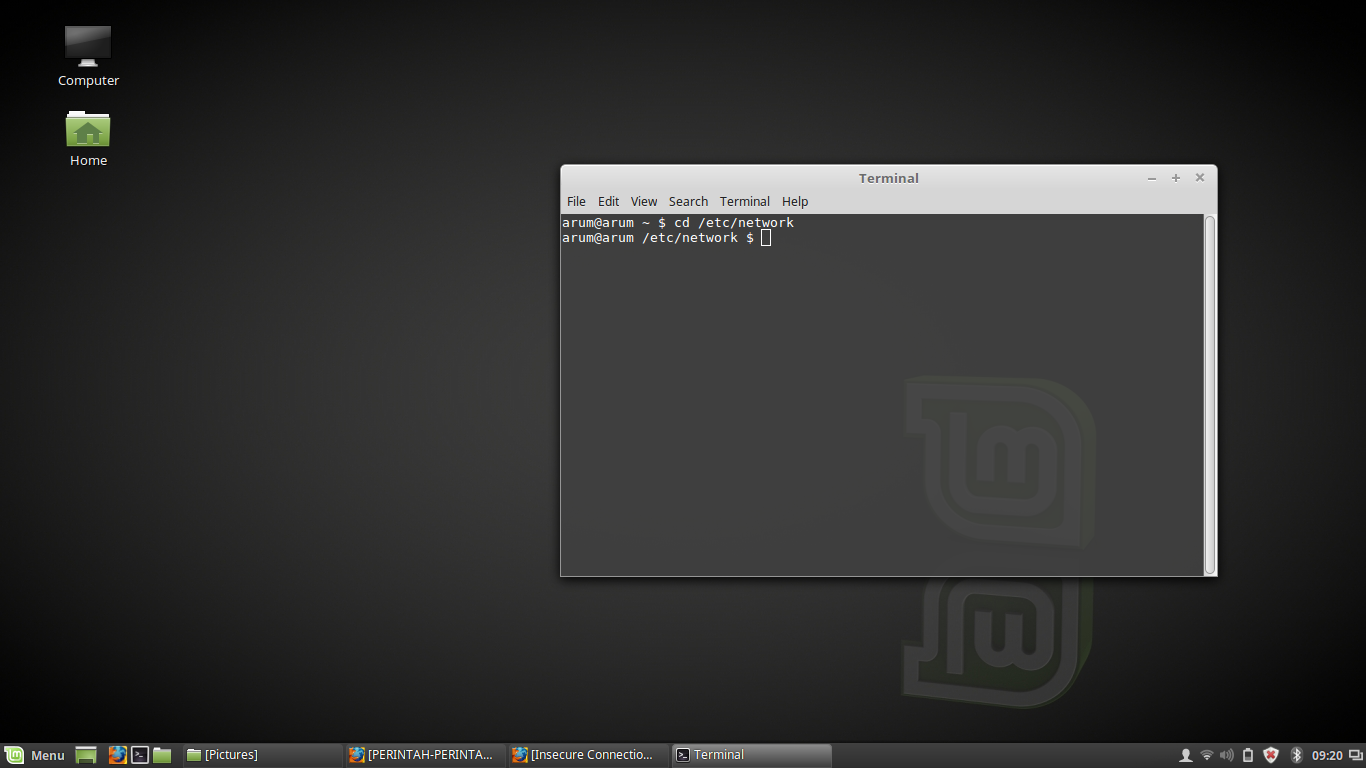The width and height of the screenshot is (1366, 768).
Task: Open the Help menu in Terminal
Action: click(x=795, y=201)
